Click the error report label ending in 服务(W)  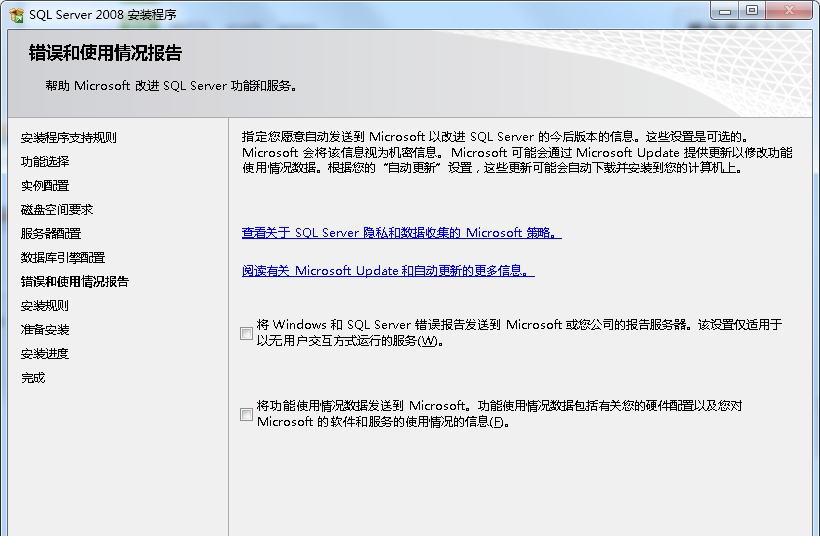click(519, 333)
